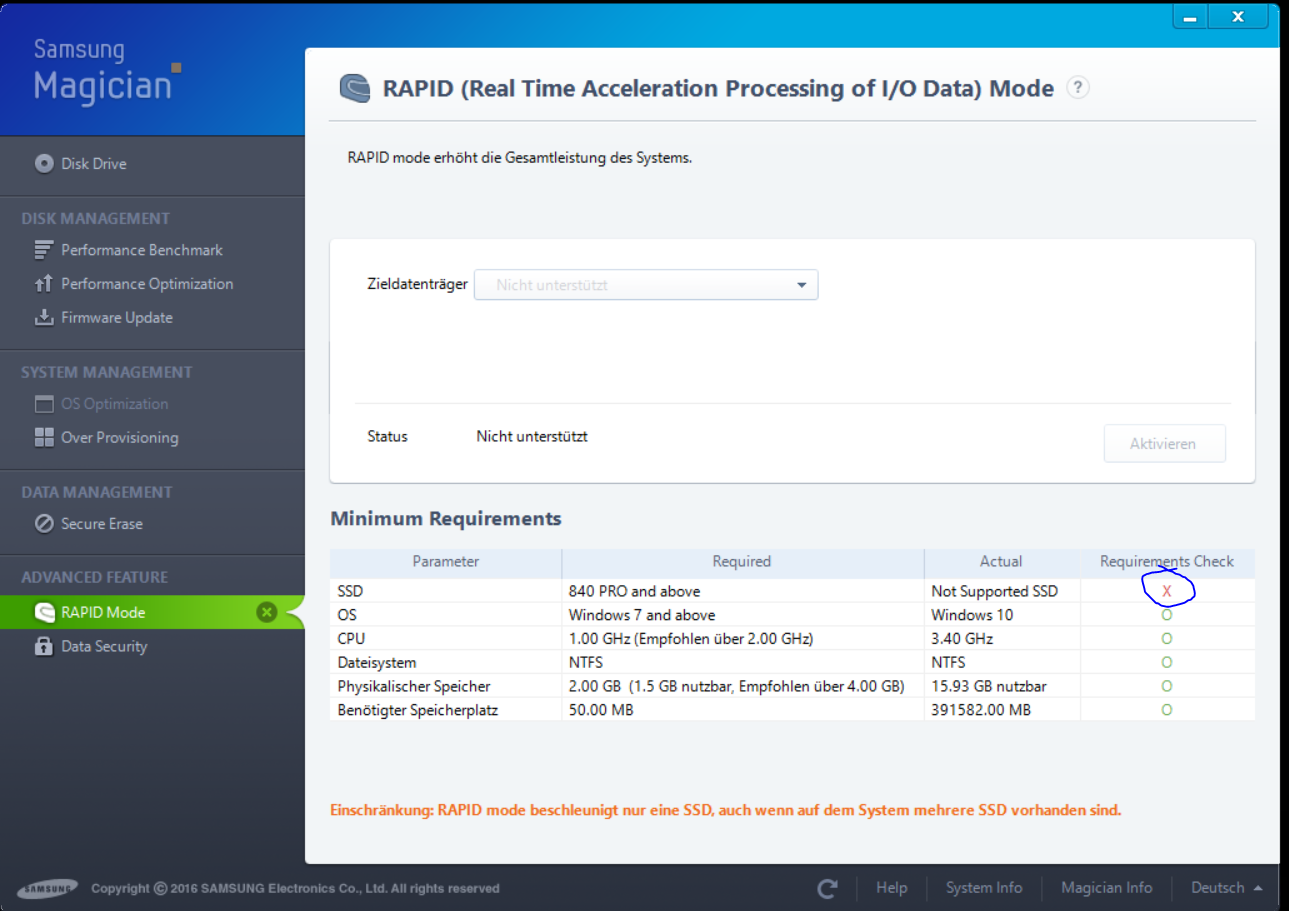
Task: Click the 'Nicht unterstützt' status text
Action: [532, 437]
